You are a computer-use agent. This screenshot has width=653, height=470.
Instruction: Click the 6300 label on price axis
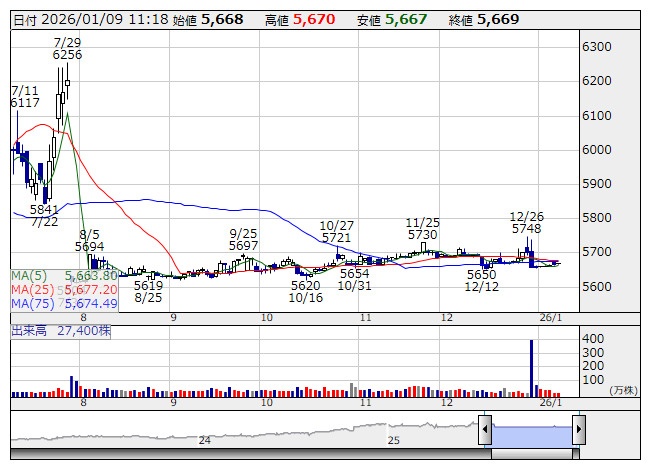tap(597, 47)
